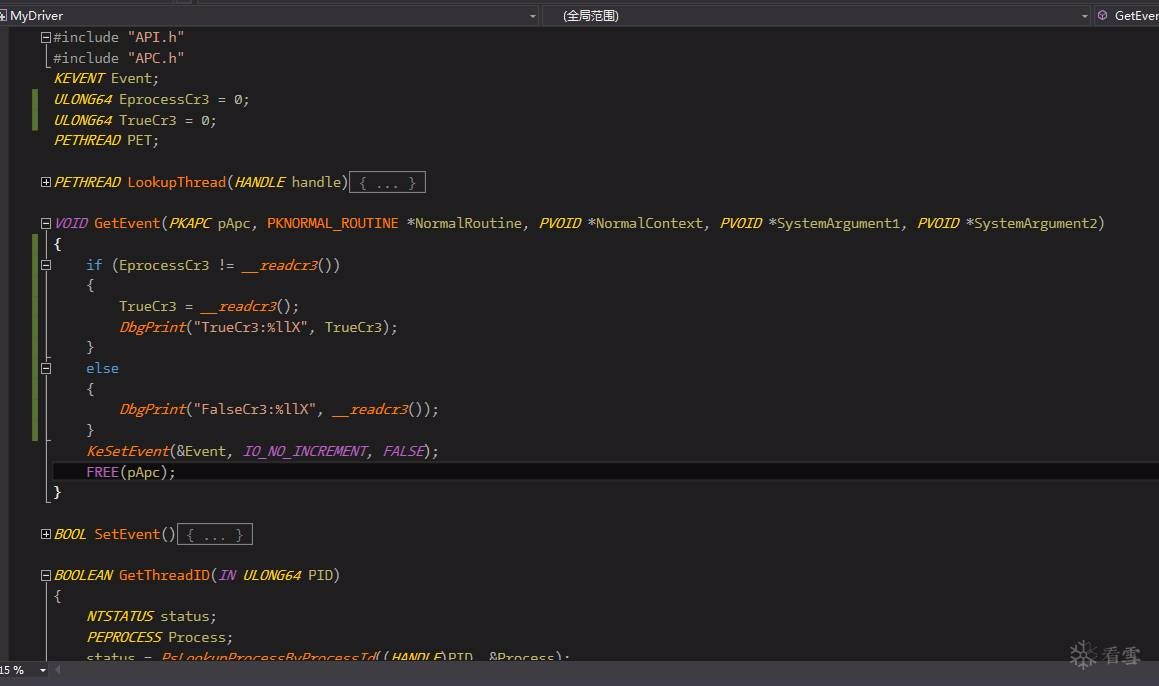
Task: Click the KeSetEvent function call
Action: pos(128,451)
